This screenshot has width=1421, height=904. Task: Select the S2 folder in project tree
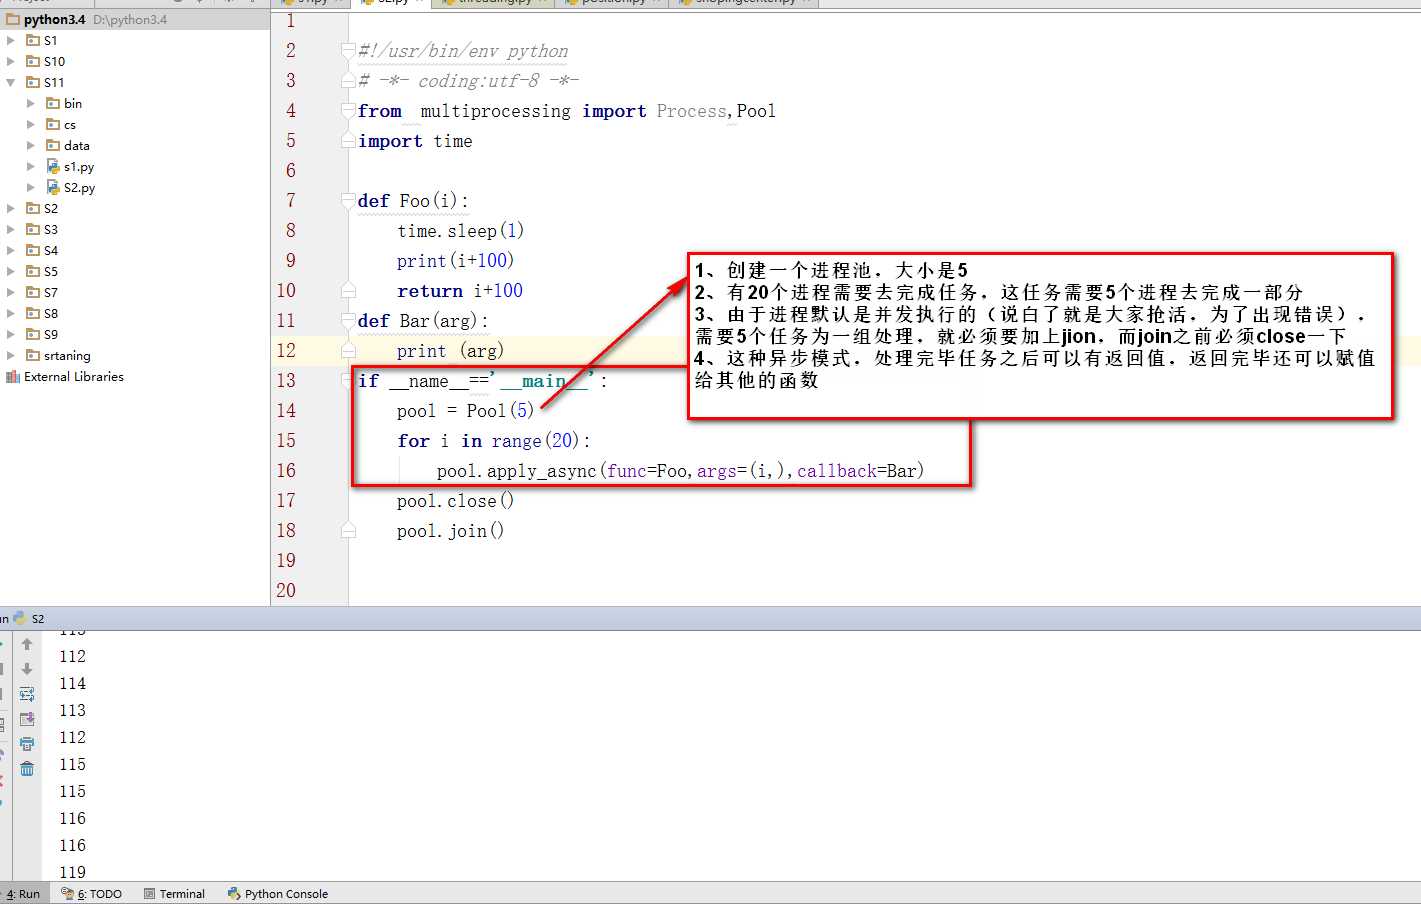(x=51, y=208)
